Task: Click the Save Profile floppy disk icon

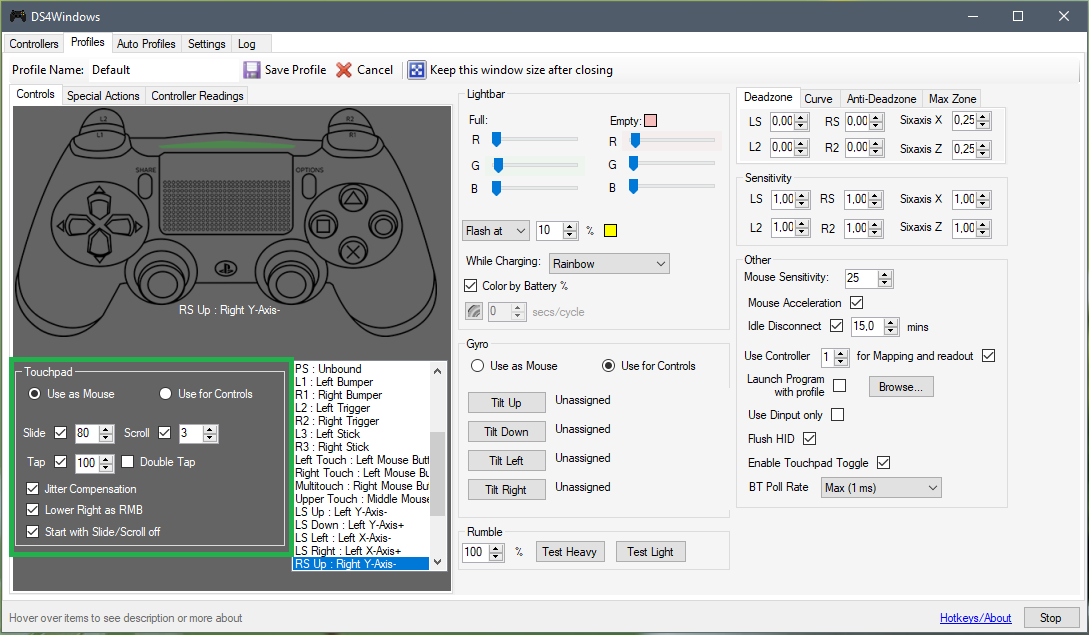Action: pos(251,70)
